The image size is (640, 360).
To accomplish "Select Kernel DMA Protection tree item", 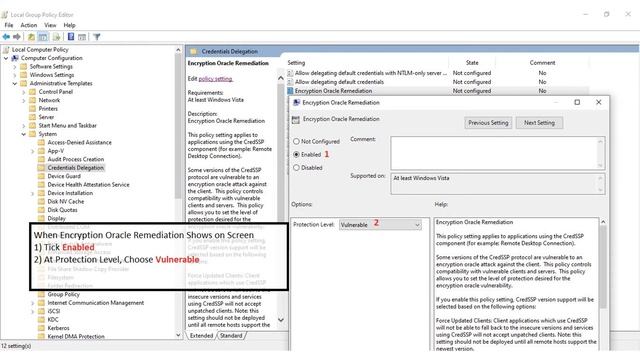I will click(76, 336).
